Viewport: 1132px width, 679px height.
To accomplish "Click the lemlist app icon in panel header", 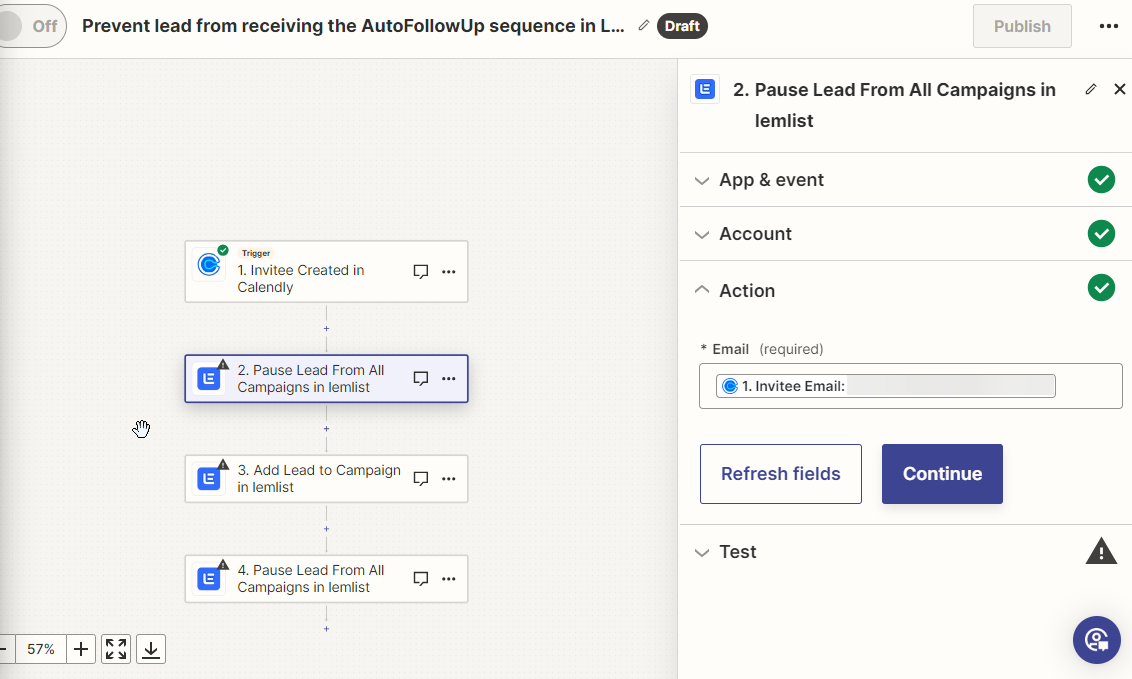I will click(705, 89).
